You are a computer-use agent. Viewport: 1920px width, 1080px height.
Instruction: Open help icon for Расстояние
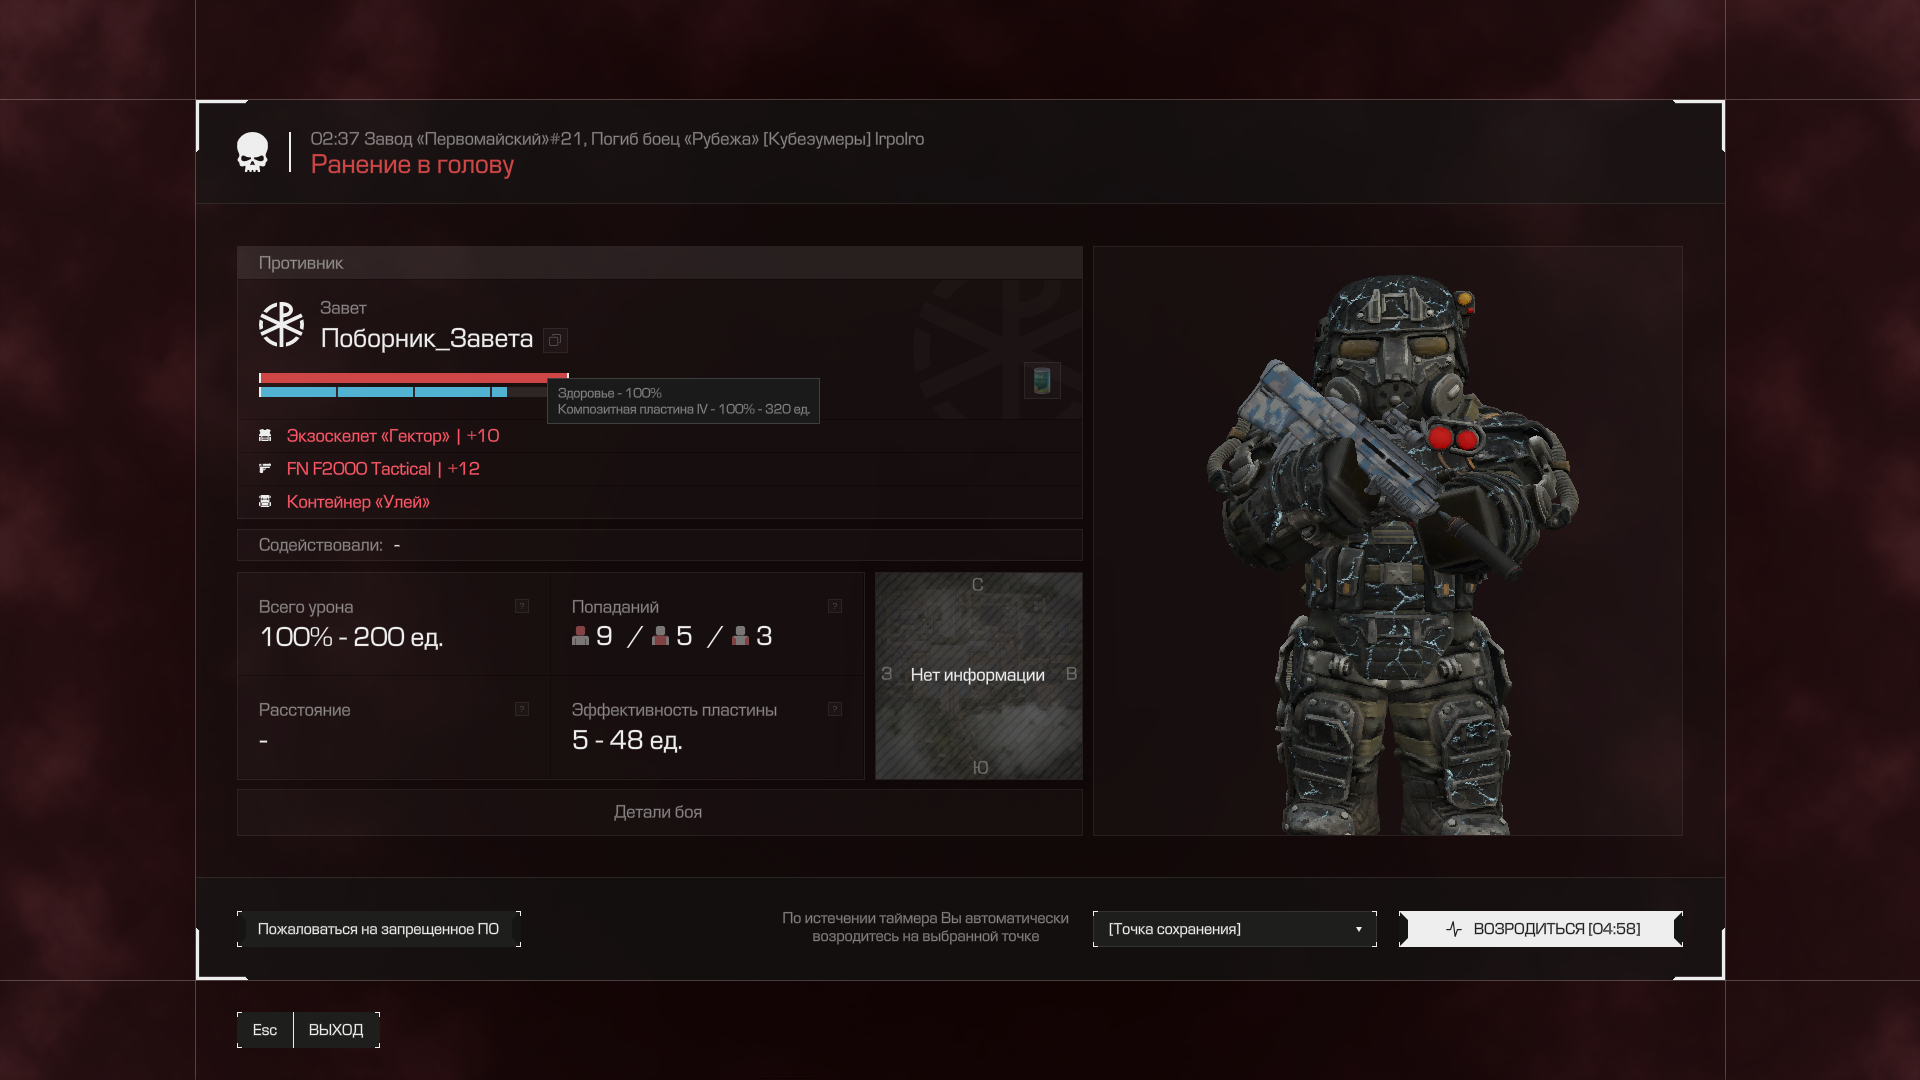pyautogui.click(x=522, y=709)
